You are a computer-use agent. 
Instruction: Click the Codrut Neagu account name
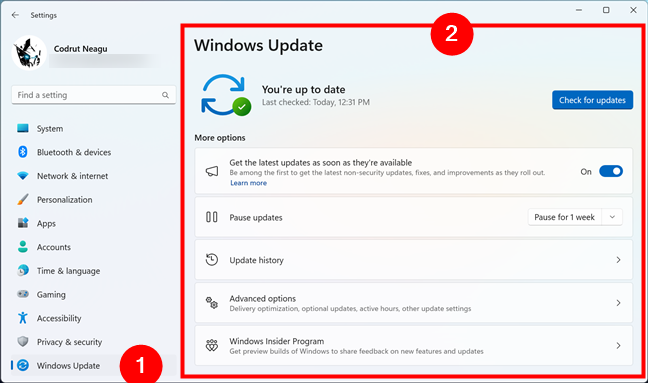81,49
